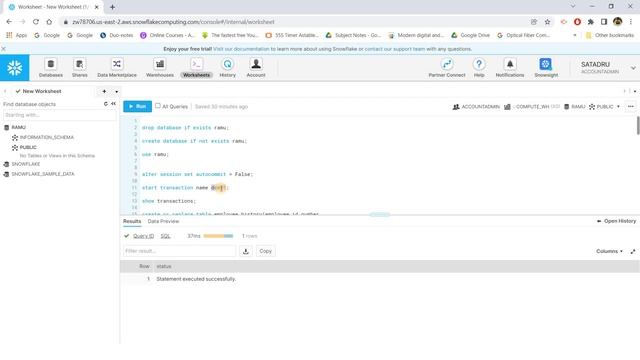Select the Worksheets tab

pos(196,68)
